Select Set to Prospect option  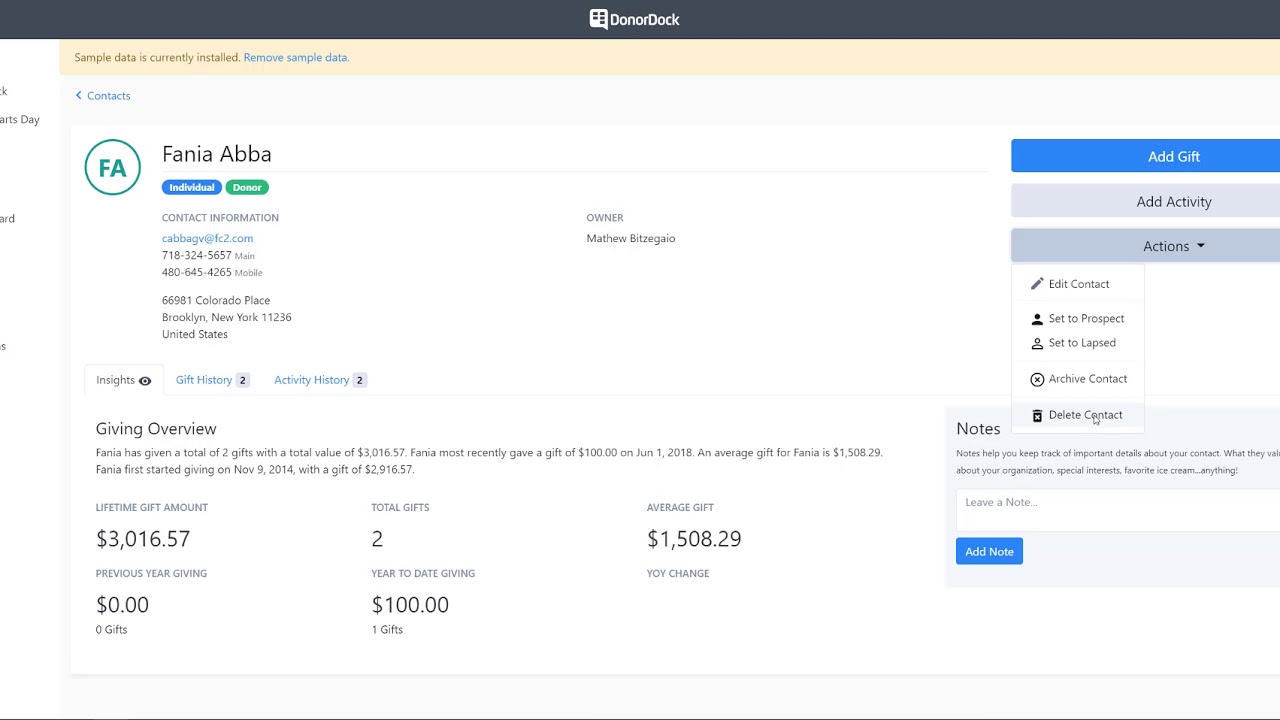pos(1078,318)
